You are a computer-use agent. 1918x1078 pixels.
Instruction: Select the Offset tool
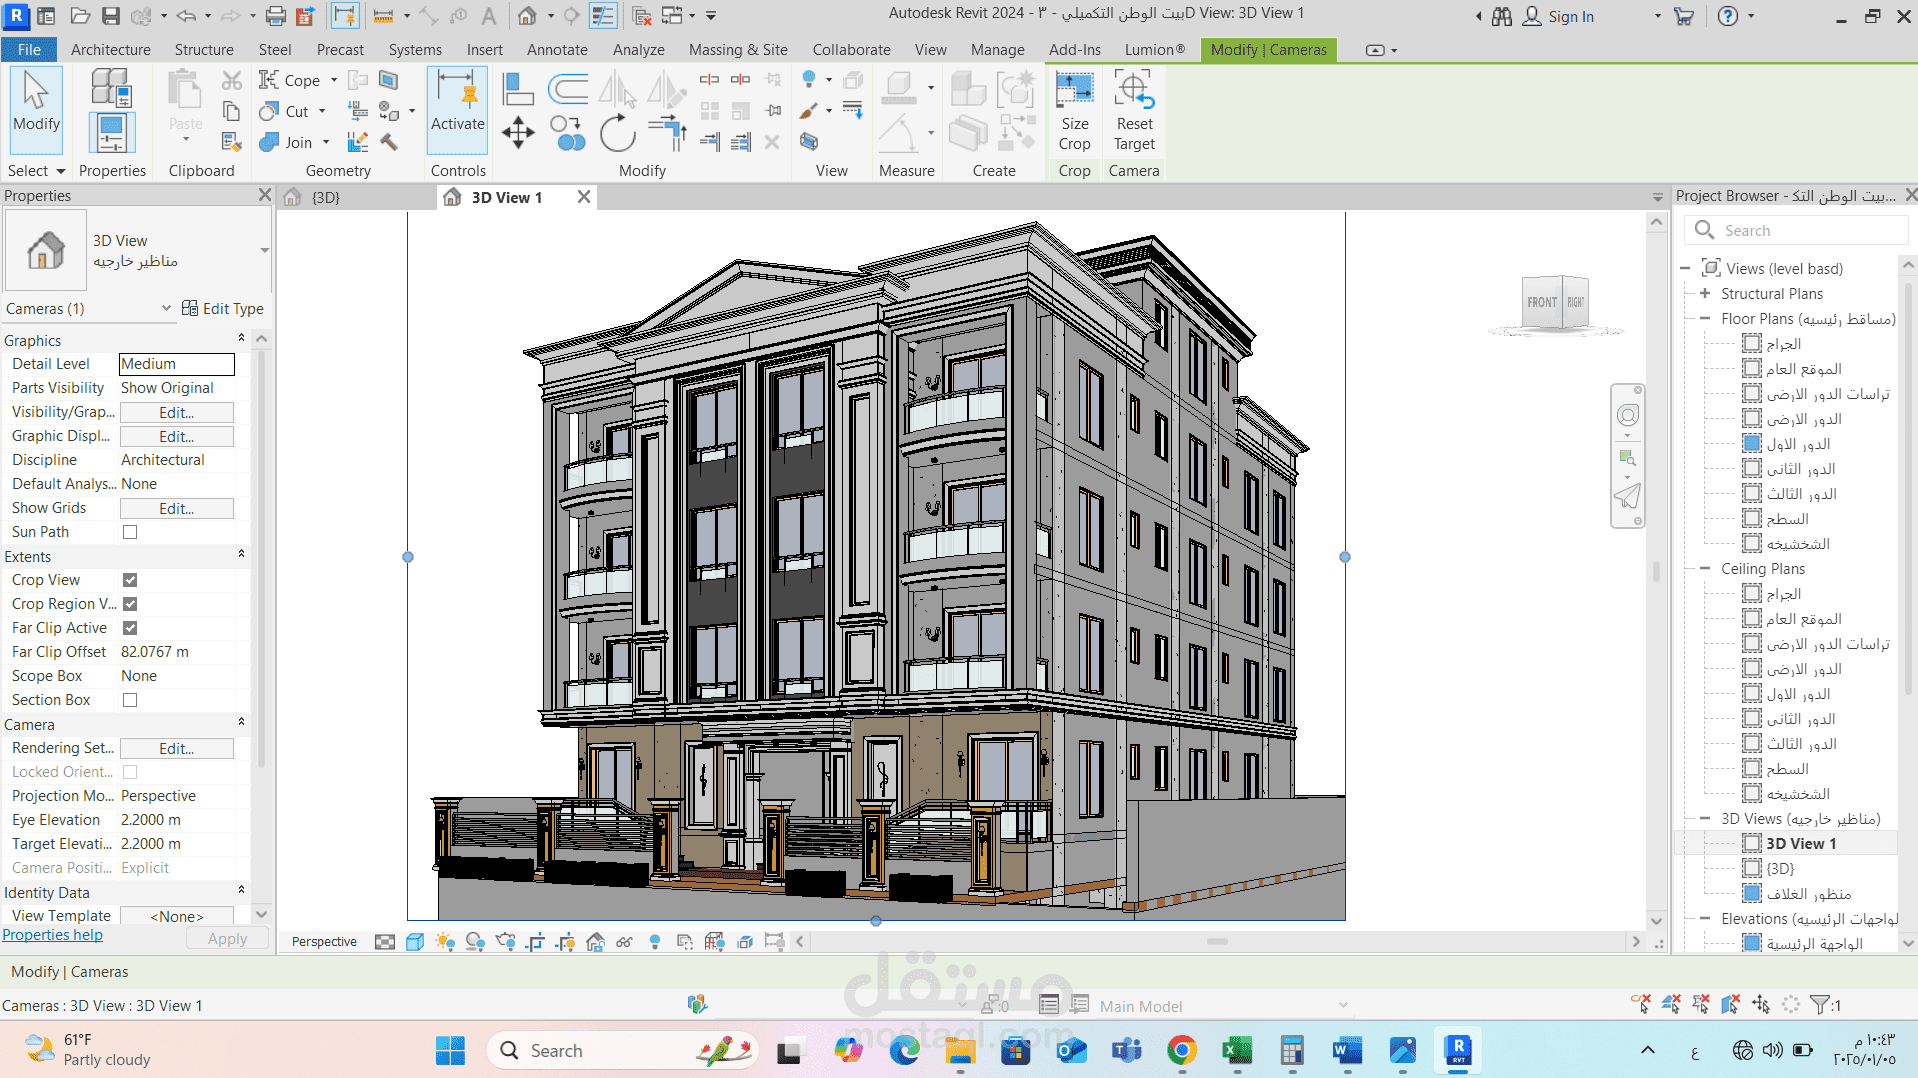pyautogui.click(x=568, y=90)
